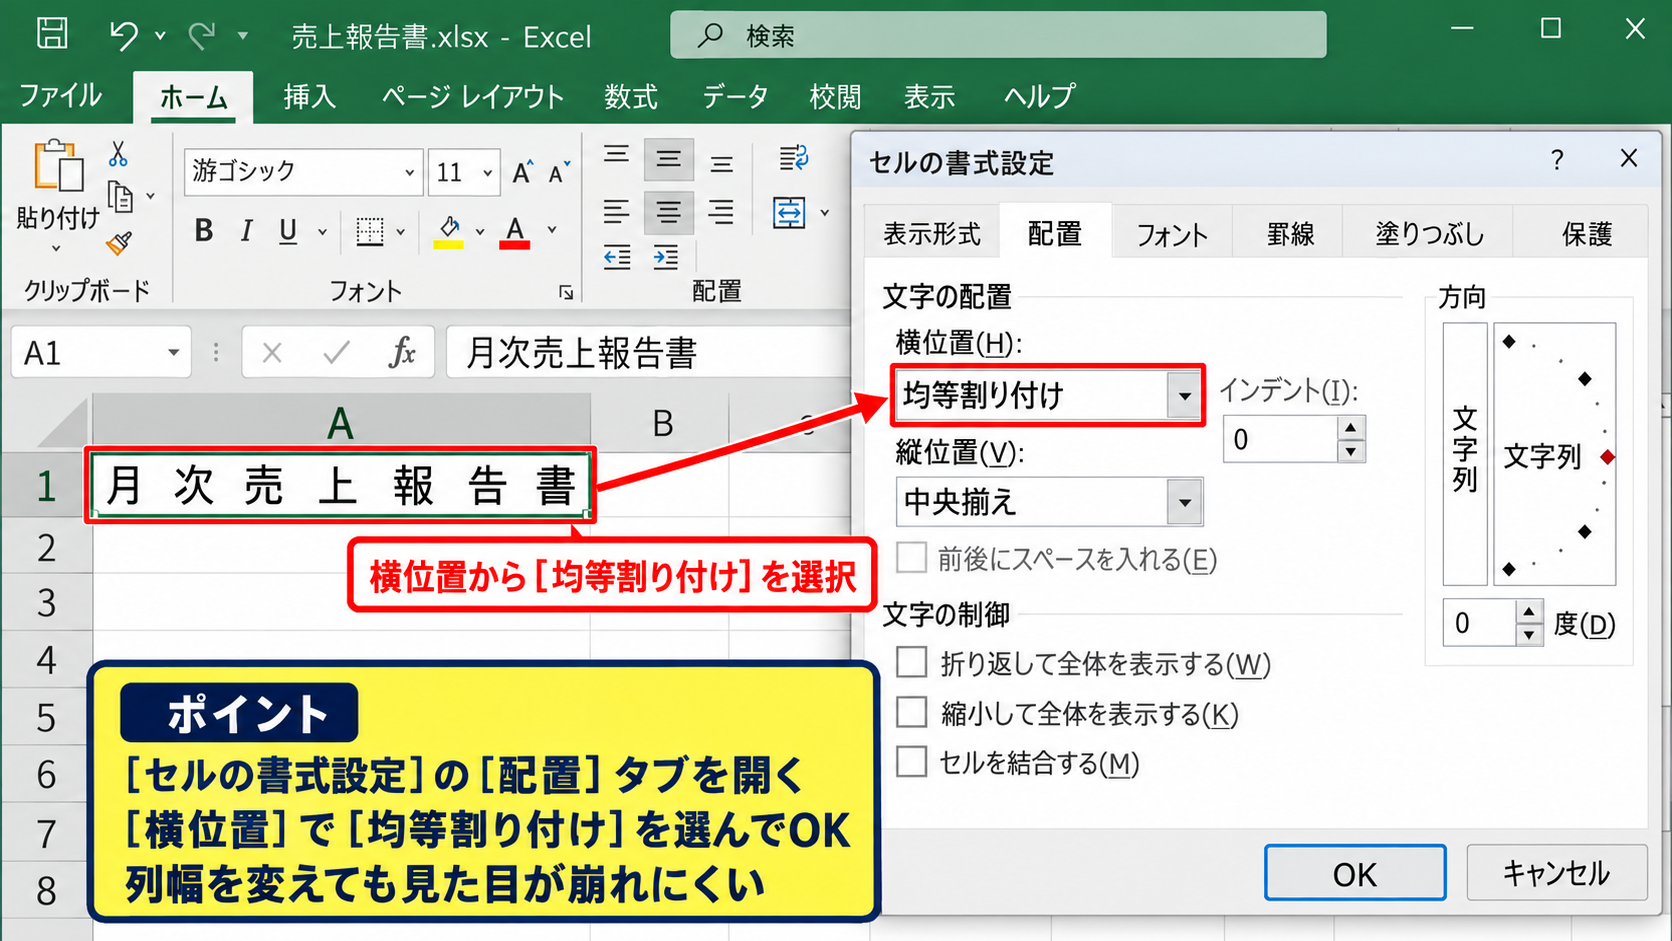Click the formula bar confirm checkmark

point(337,352)
